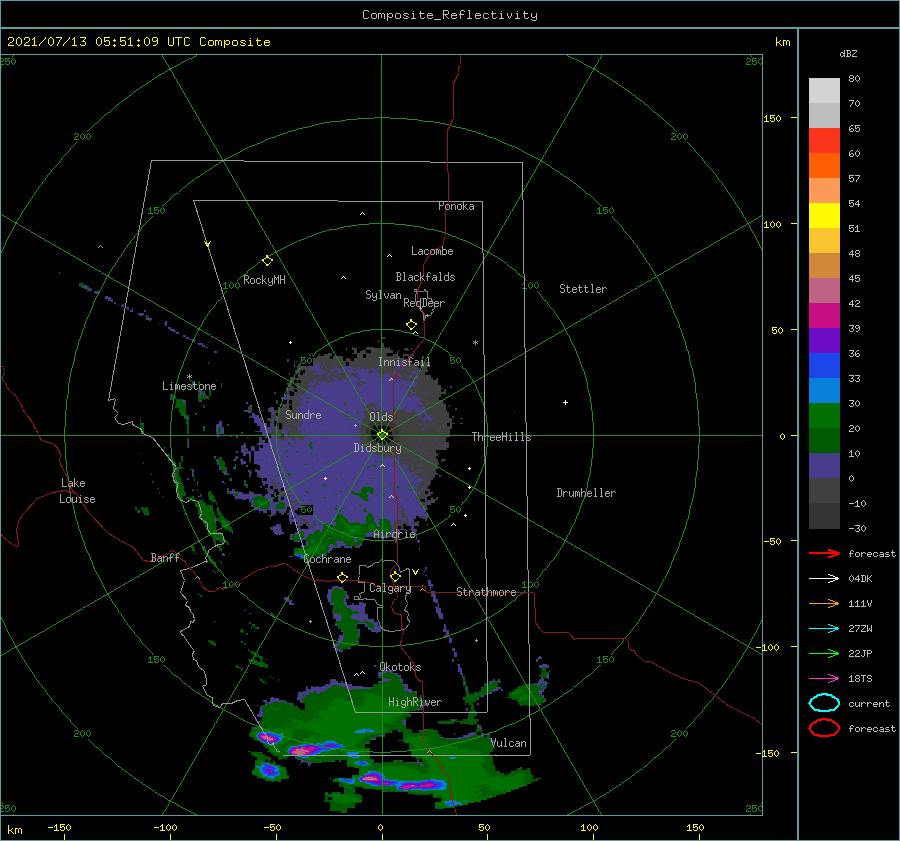The height and width of the screenshot is (841, 900).
Task: Click the Drumheller city label
Action: point(586,493)
